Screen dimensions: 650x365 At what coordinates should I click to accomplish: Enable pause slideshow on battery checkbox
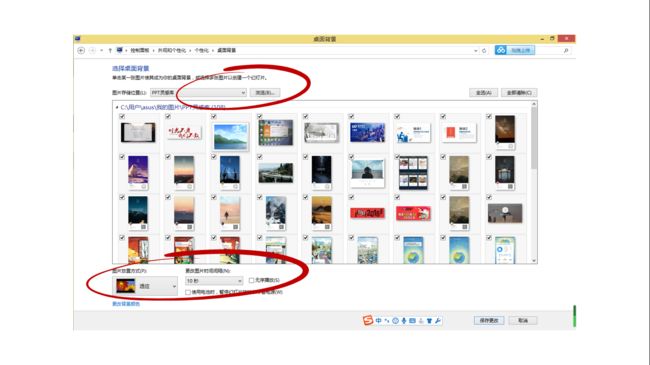pyautogui.click(x=188, y=292)
